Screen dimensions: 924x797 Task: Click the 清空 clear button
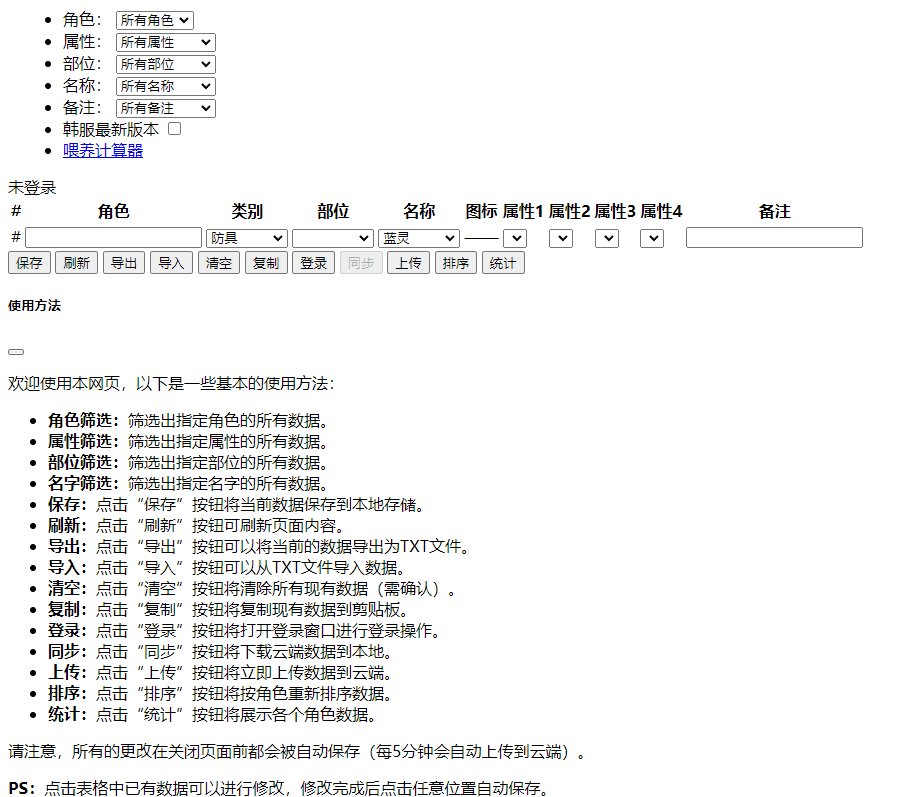coord(219,263)
